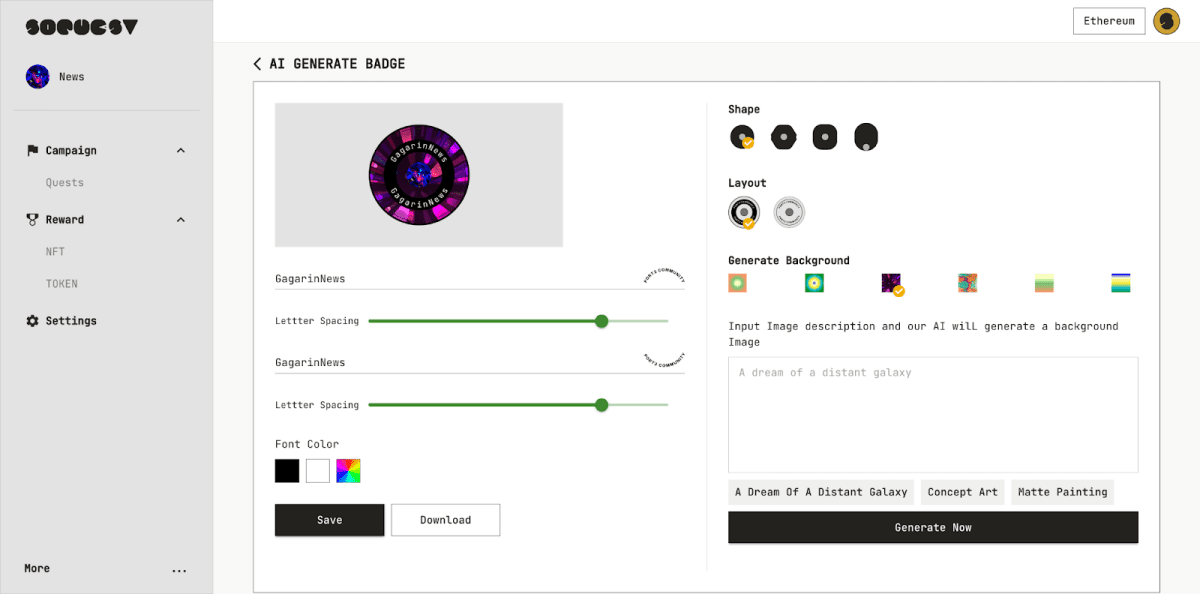Pick the rainbow font color swatch
The image size is (1200, 594).
coord(348,471)
